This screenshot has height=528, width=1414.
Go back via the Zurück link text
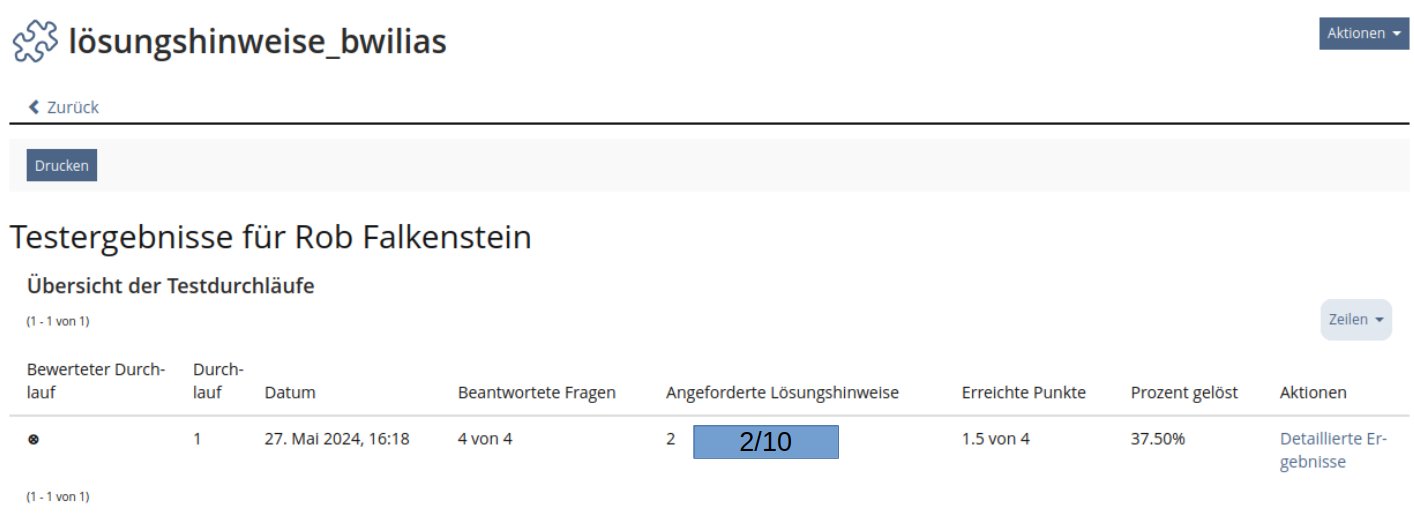[x=73, y=107]
